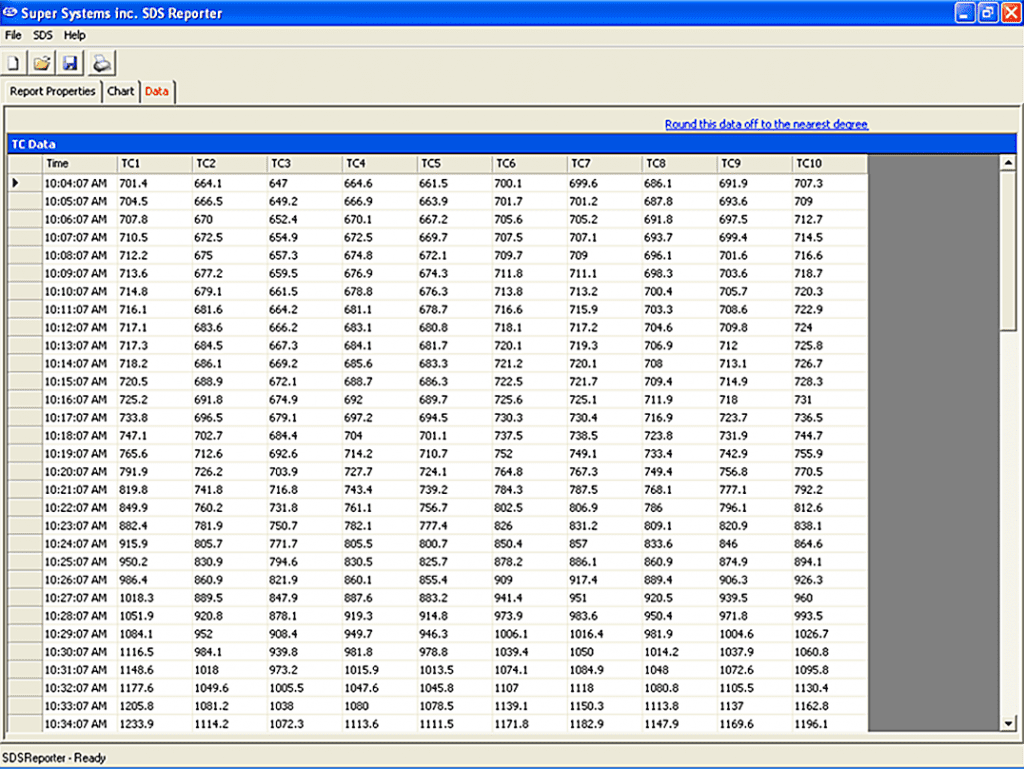Click the time cell 10:12:07 AM
1024x769 pixels.
tap(76, 328)
